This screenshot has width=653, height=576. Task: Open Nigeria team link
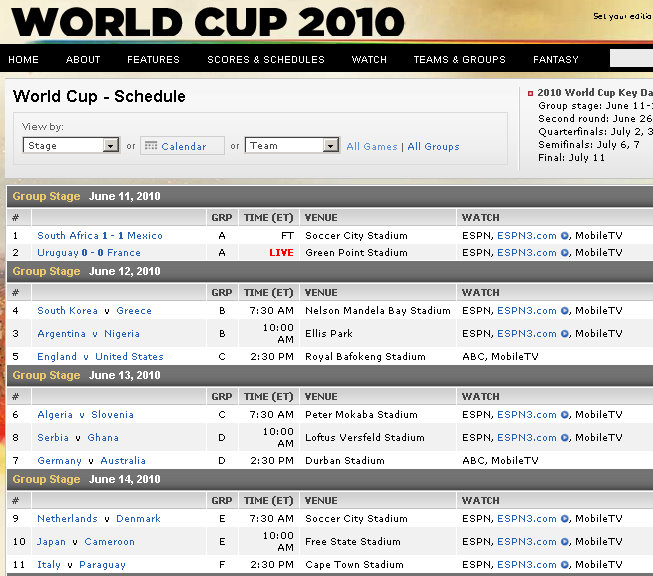tap(122, 334)
